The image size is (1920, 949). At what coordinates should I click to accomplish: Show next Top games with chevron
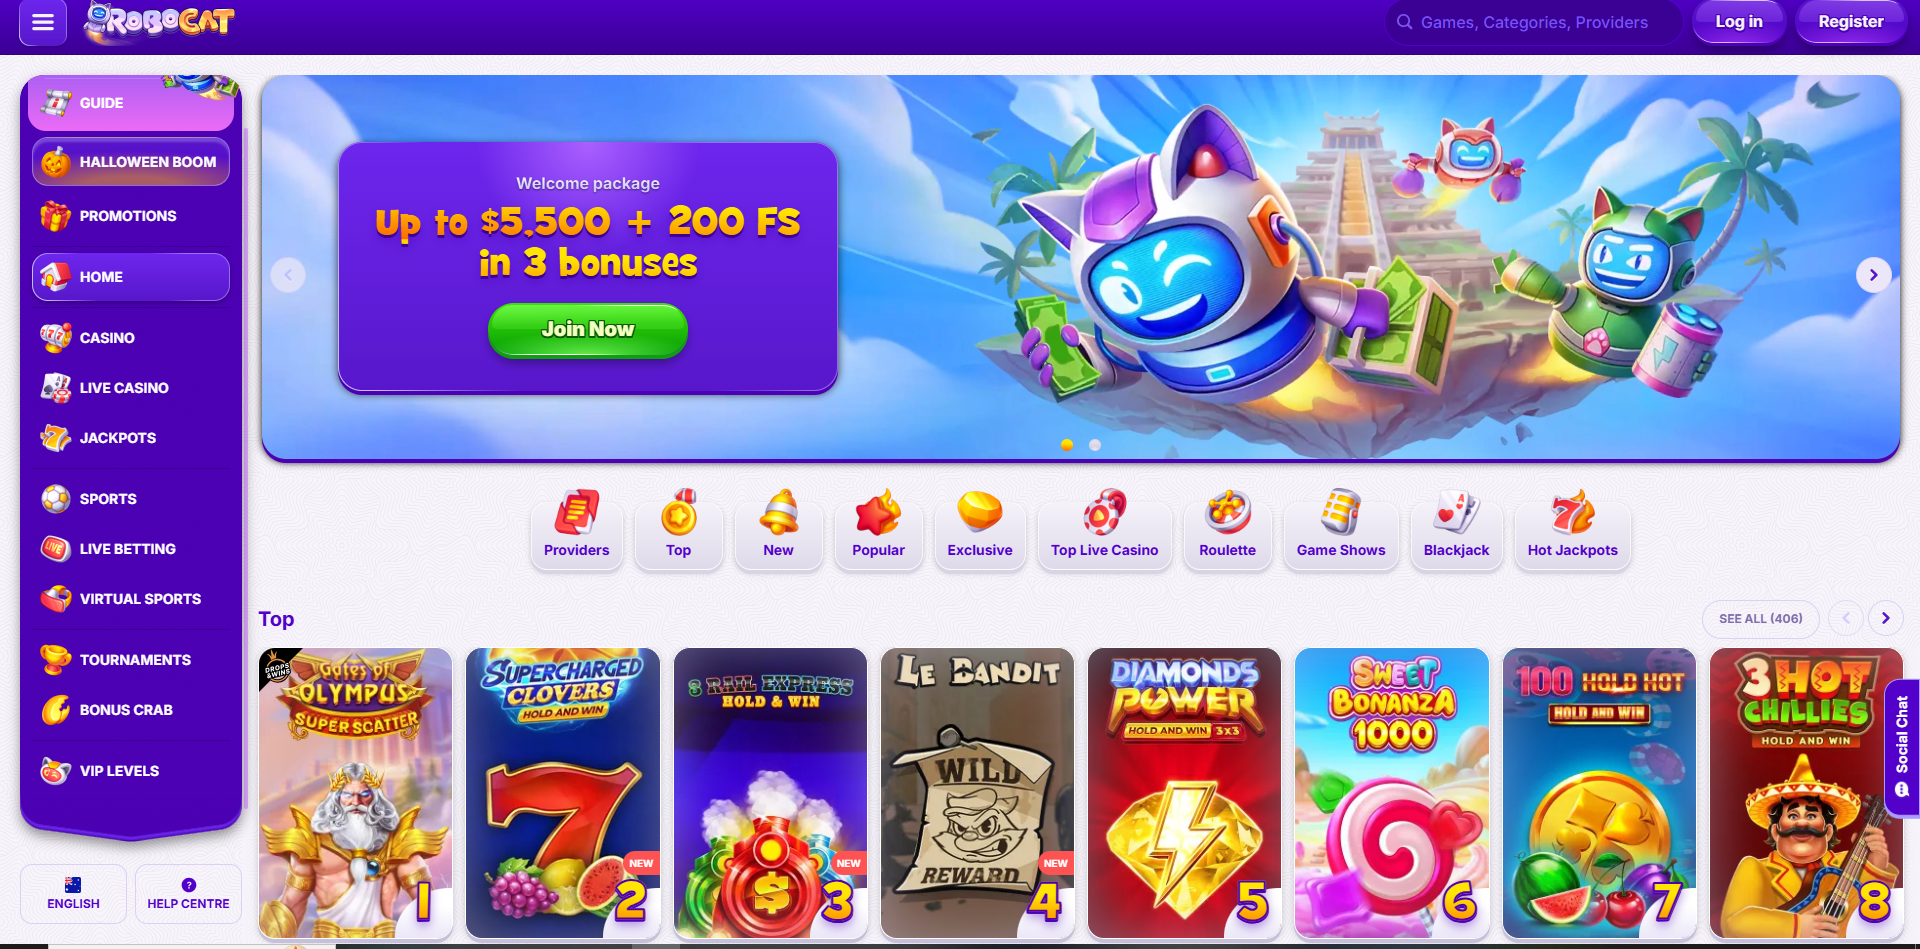pyautogui.click(x=1885, y=618)
